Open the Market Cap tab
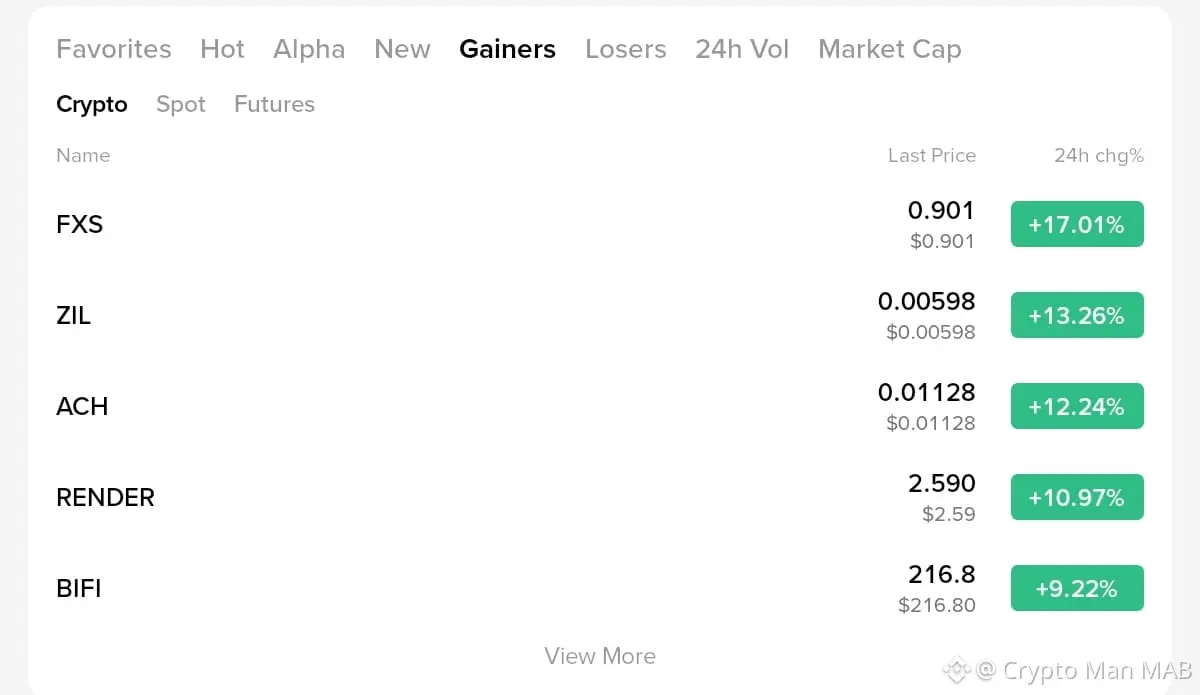1200x695 pixels. 889,49
